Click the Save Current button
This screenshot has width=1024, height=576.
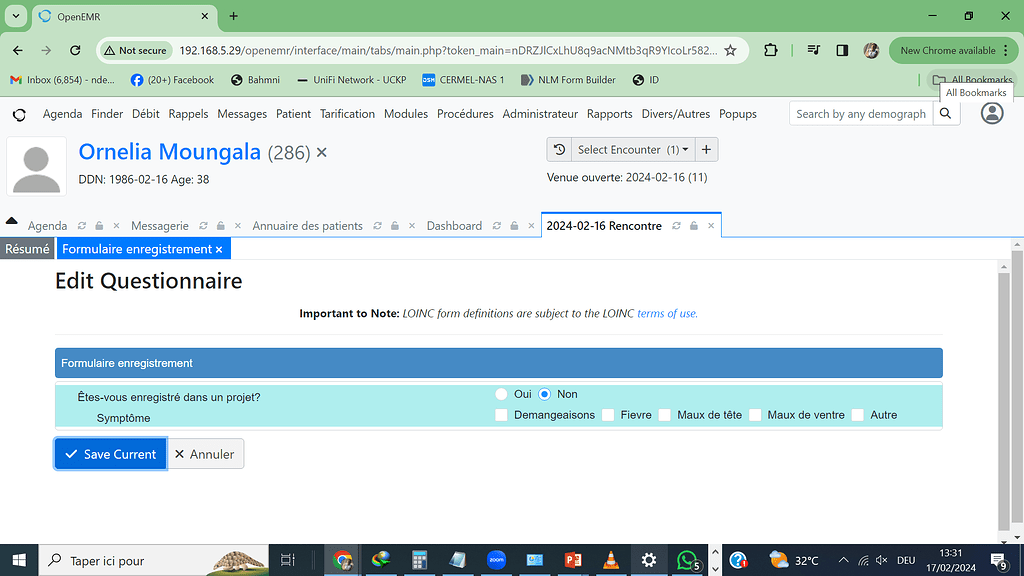click(110, 454)
